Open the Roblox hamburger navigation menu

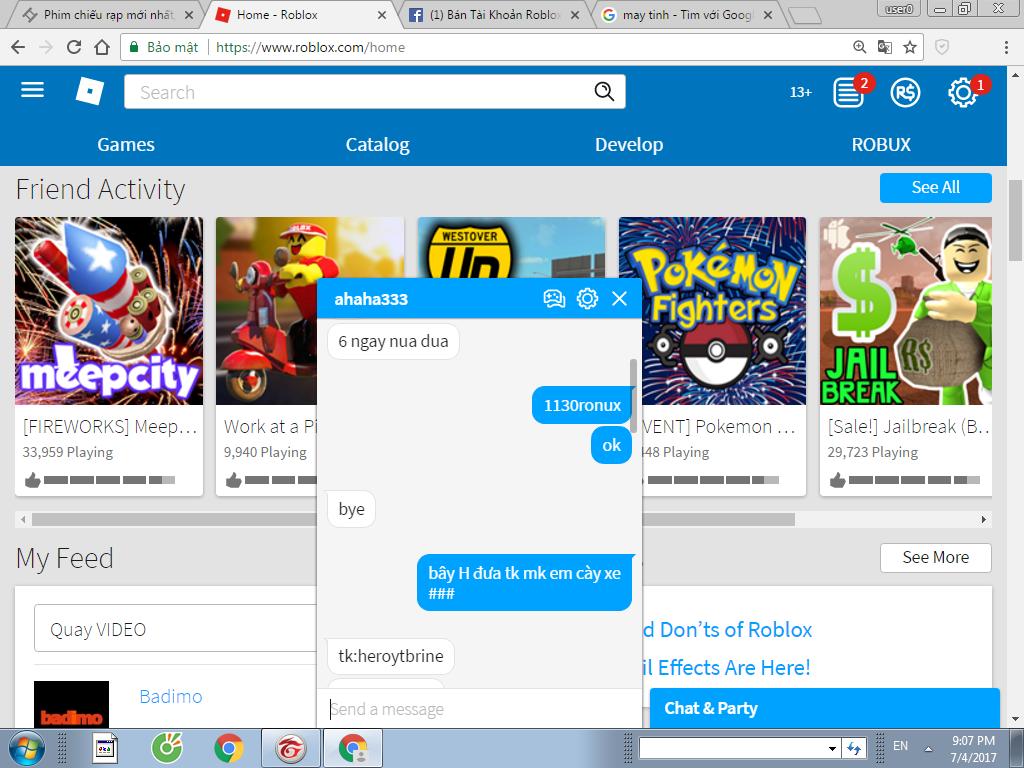[x=32, y=91]
